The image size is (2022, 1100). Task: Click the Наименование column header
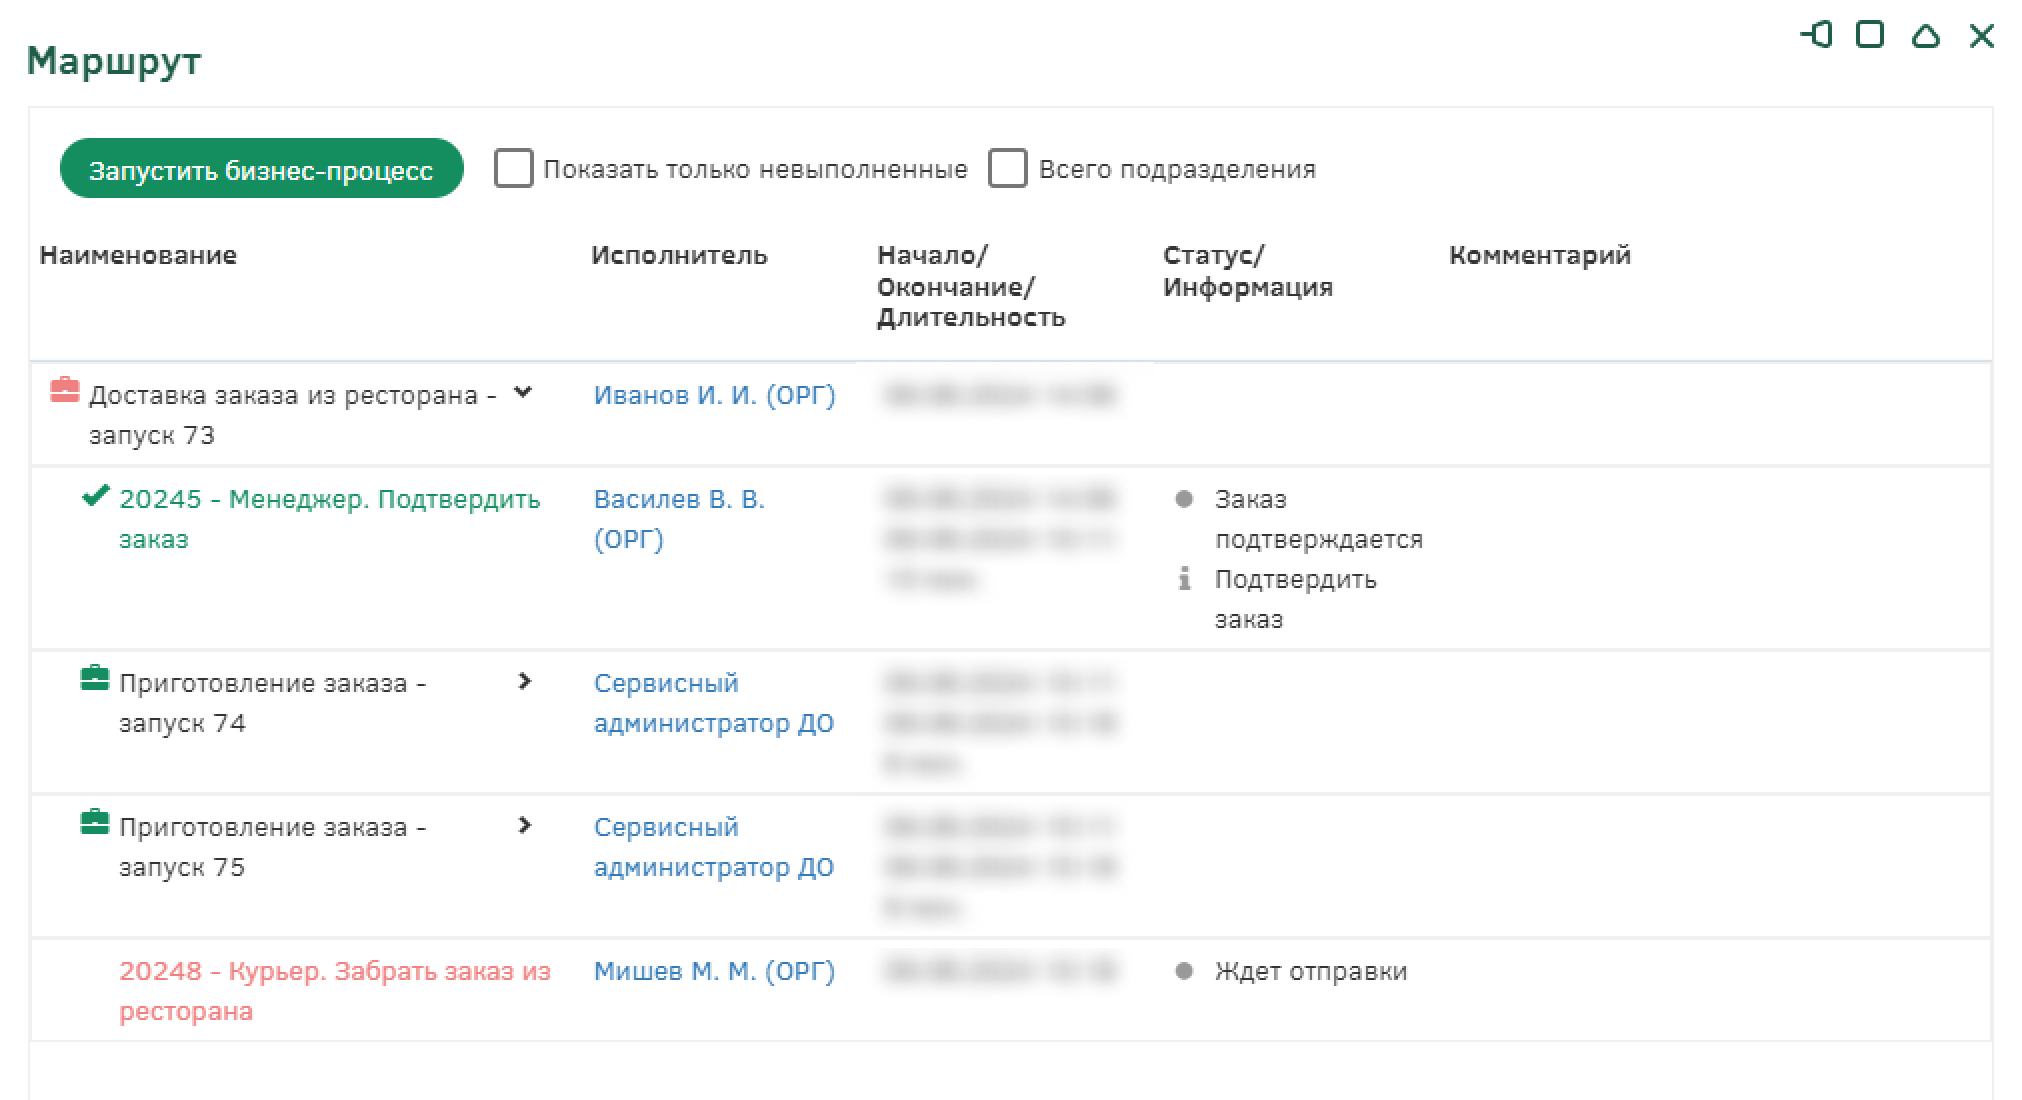click(x=138, y=255)
